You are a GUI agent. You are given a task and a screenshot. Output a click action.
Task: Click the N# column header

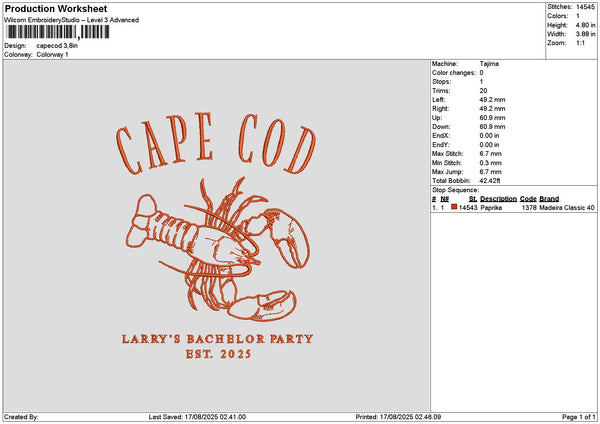444,199
